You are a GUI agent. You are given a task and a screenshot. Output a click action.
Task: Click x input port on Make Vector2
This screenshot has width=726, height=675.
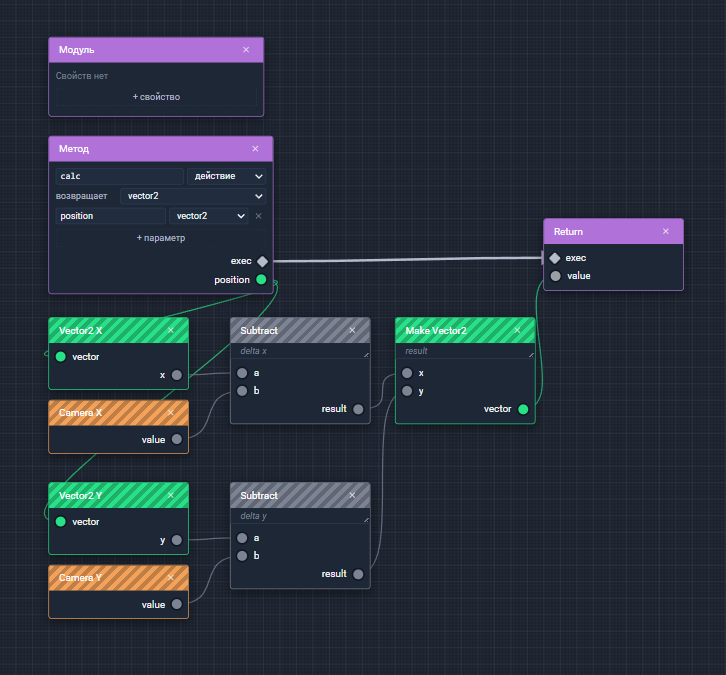click(x=407, y=373)
